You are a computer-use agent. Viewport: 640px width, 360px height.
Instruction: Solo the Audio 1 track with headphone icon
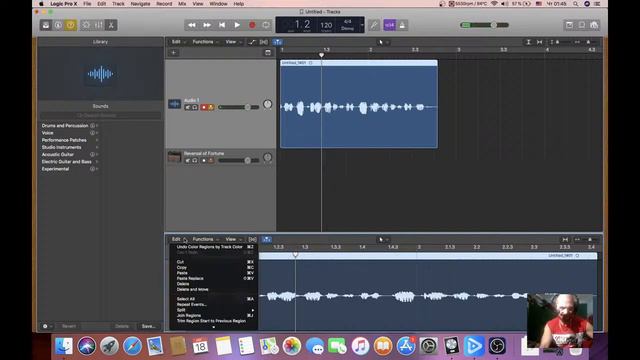[195, 107]
